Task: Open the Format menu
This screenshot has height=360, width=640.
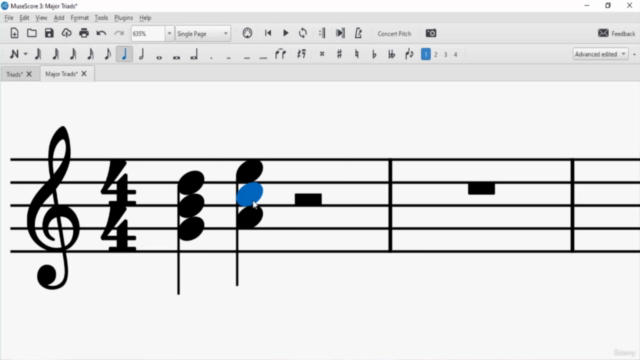Action: [x=80, y=18]
